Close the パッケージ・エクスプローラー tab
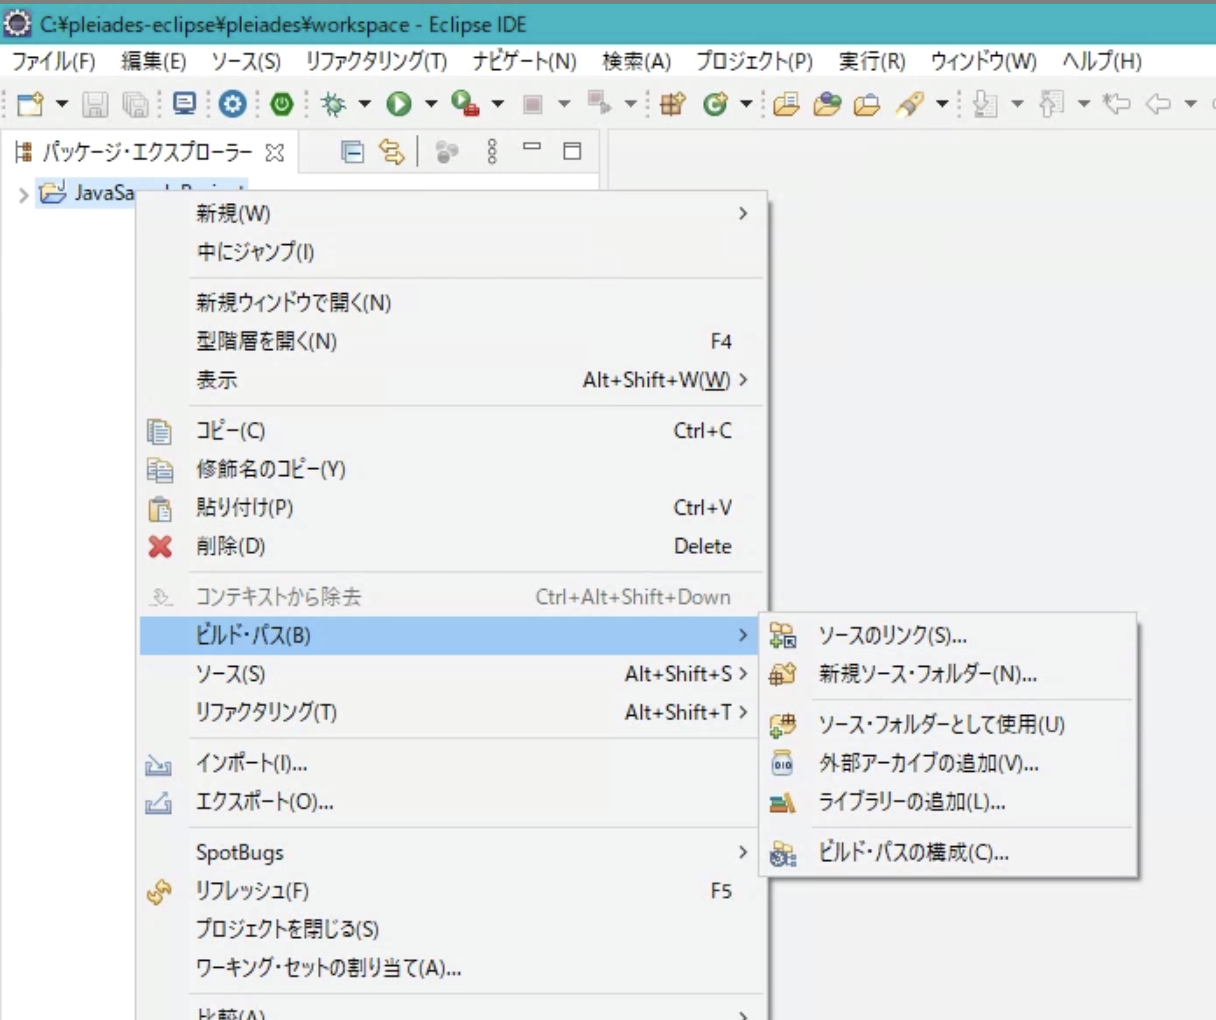The height and width of the screenshot is (1020, 1216). tap(275, 153)
